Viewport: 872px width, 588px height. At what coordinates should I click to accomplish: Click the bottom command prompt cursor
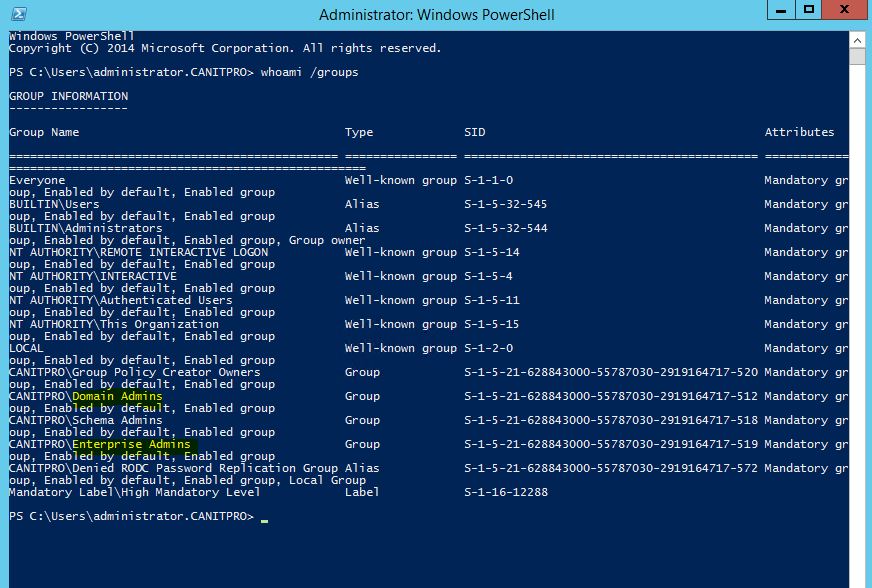pos(264,521)
